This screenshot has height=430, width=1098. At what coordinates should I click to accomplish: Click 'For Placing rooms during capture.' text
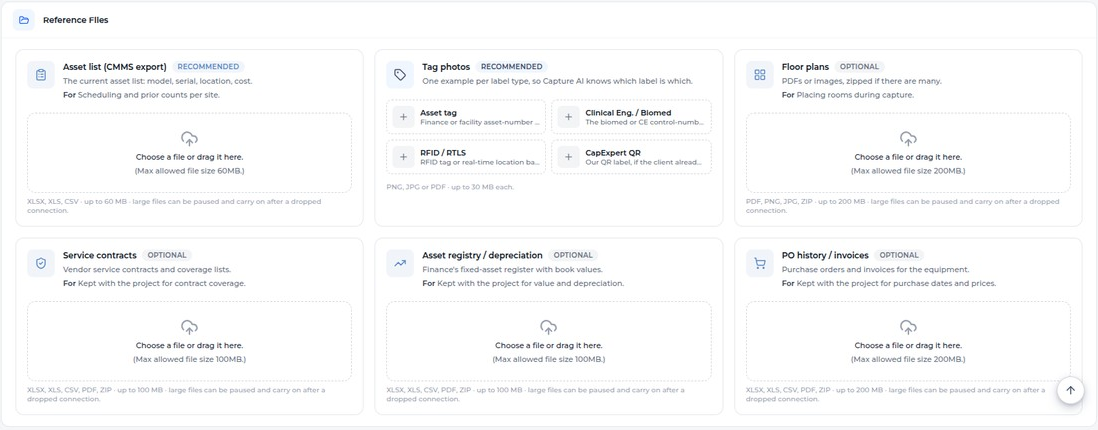click(x=847, y=95)
